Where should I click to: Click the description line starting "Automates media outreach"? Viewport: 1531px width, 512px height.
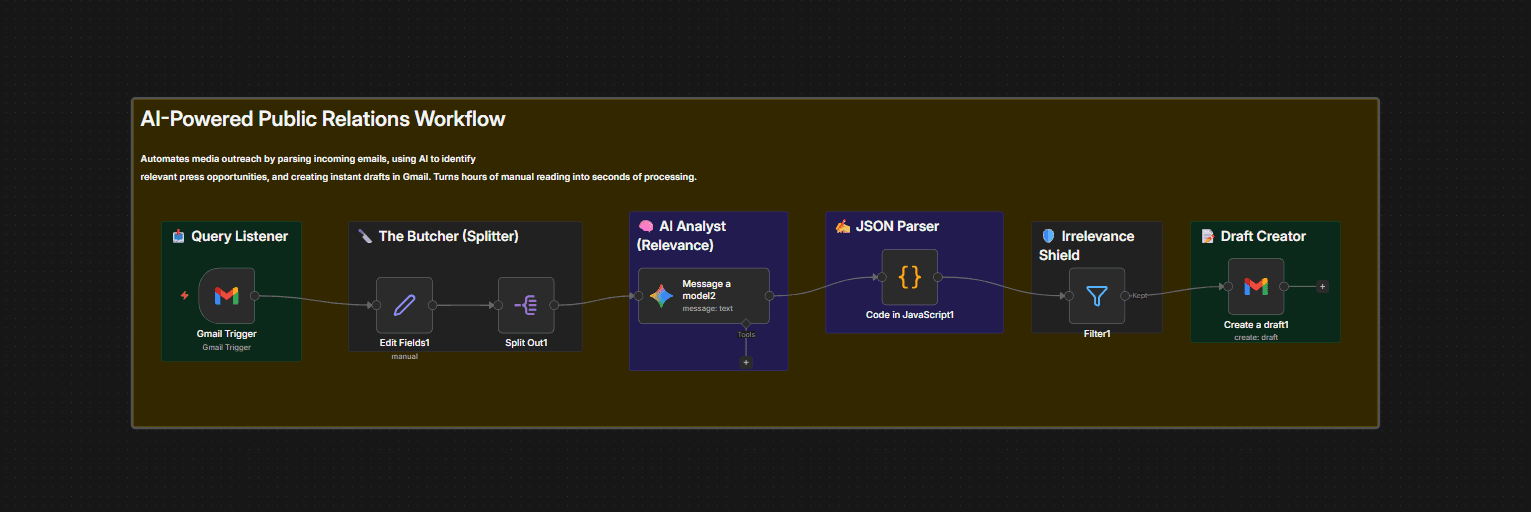[x=308, y=159]
